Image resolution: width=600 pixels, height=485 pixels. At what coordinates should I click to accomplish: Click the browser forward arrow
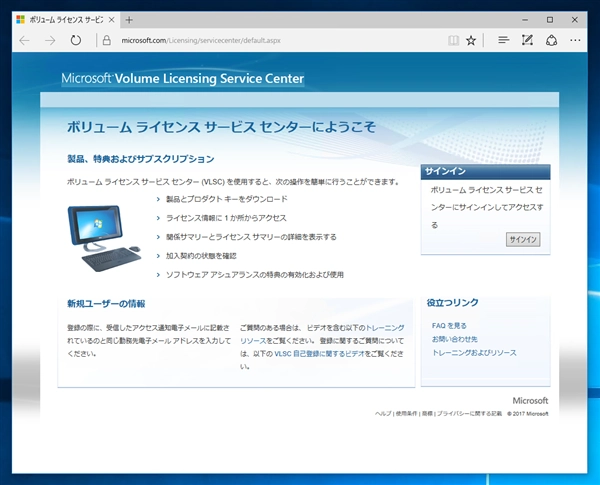click(50, 41)
